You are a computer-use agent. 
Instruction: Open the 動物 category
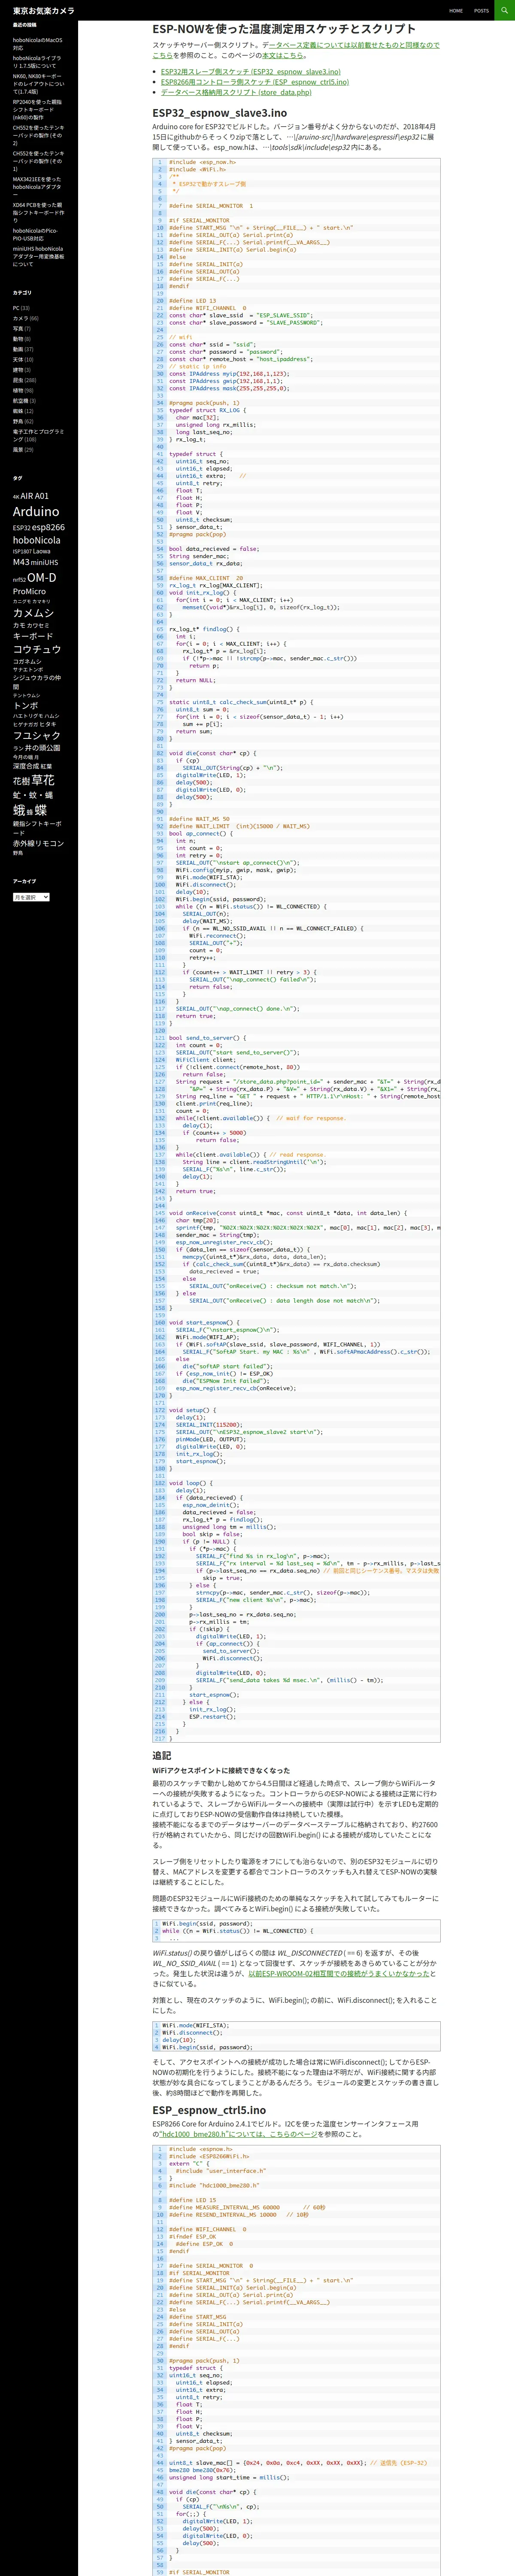17,339
